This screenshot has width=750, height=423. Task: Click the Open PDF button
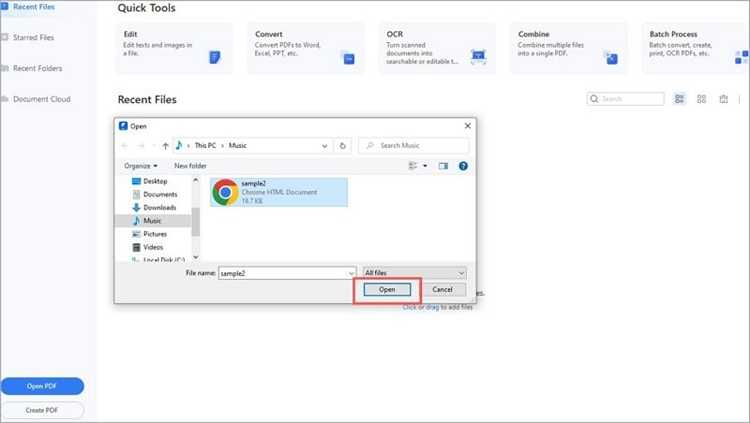(42, 386)
